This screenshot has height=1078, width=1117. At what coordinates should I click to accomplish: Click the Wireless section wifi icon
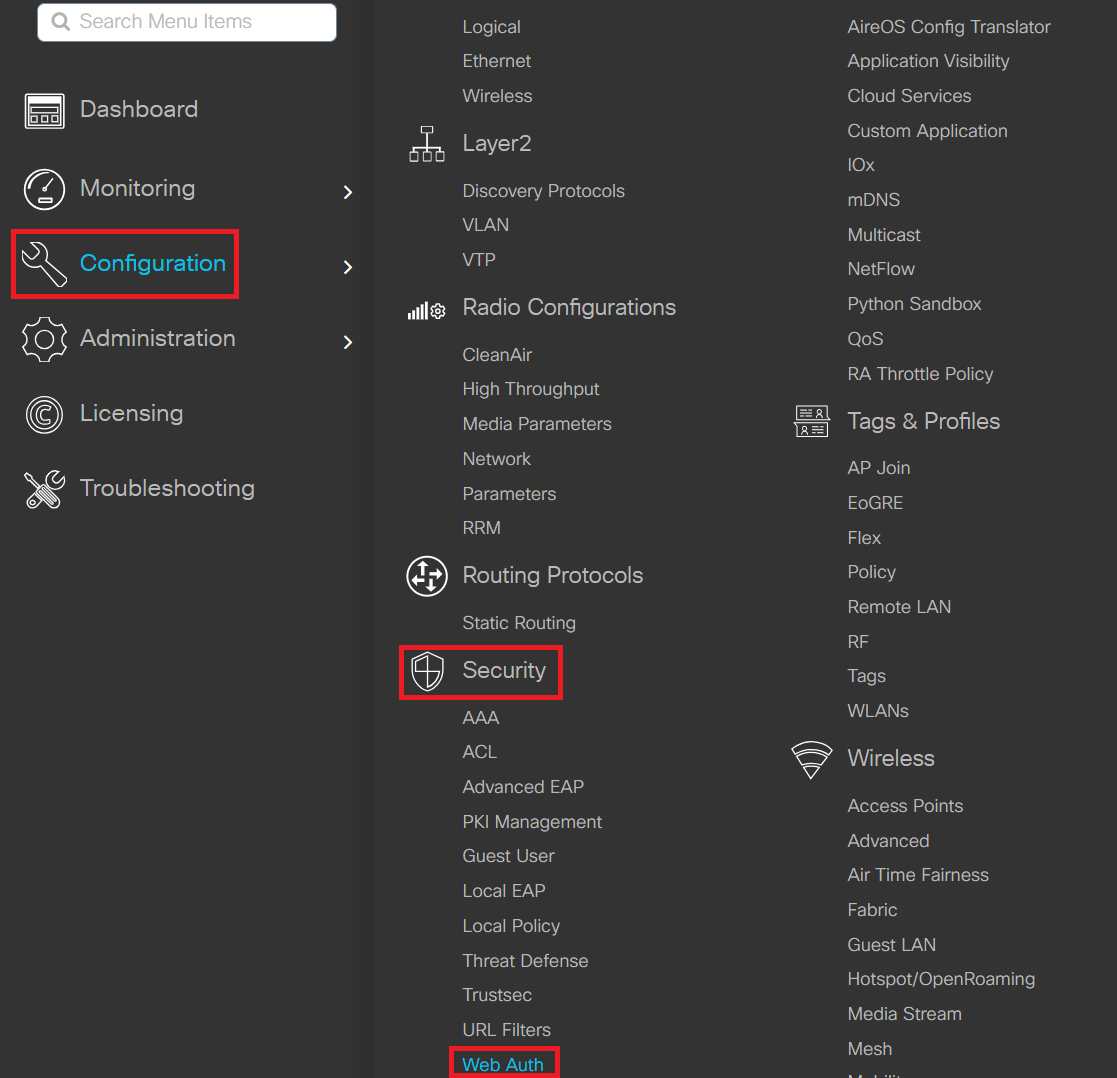811,759
